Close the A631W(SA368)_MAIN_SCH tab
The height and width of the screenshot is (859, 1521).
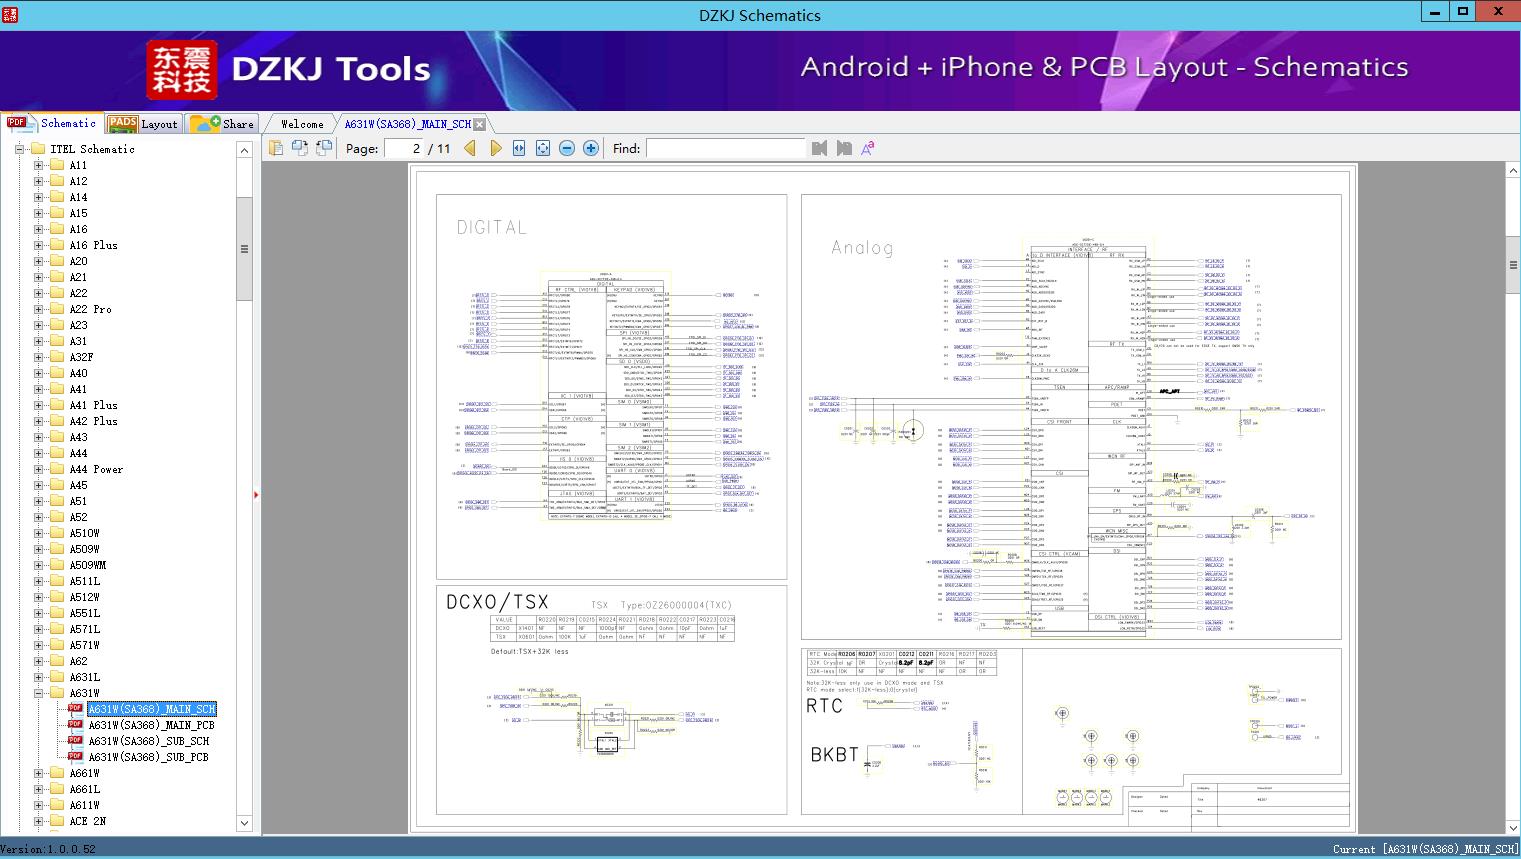[480, 124]
